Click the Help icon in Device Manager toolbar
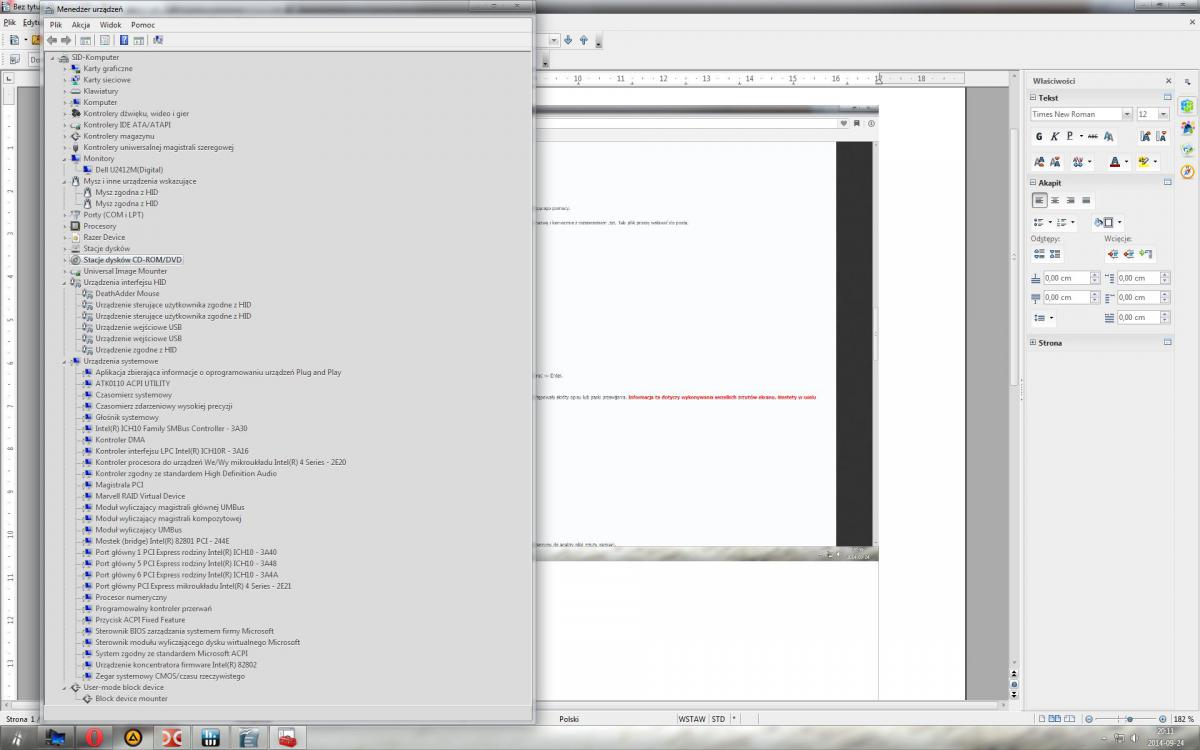The width and height of the screenshot is (1200, 750). click(x=124, y=40)
